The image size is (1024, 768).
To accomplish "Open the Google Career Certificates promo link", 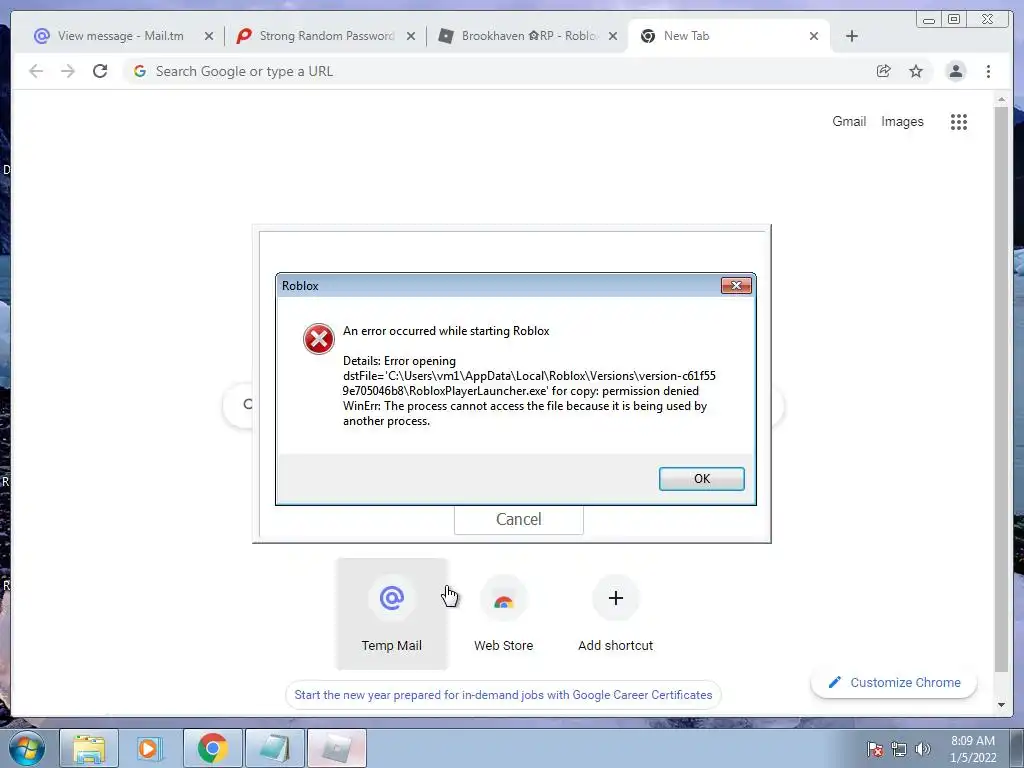I will pyautogui.click(x=503, y=695).
